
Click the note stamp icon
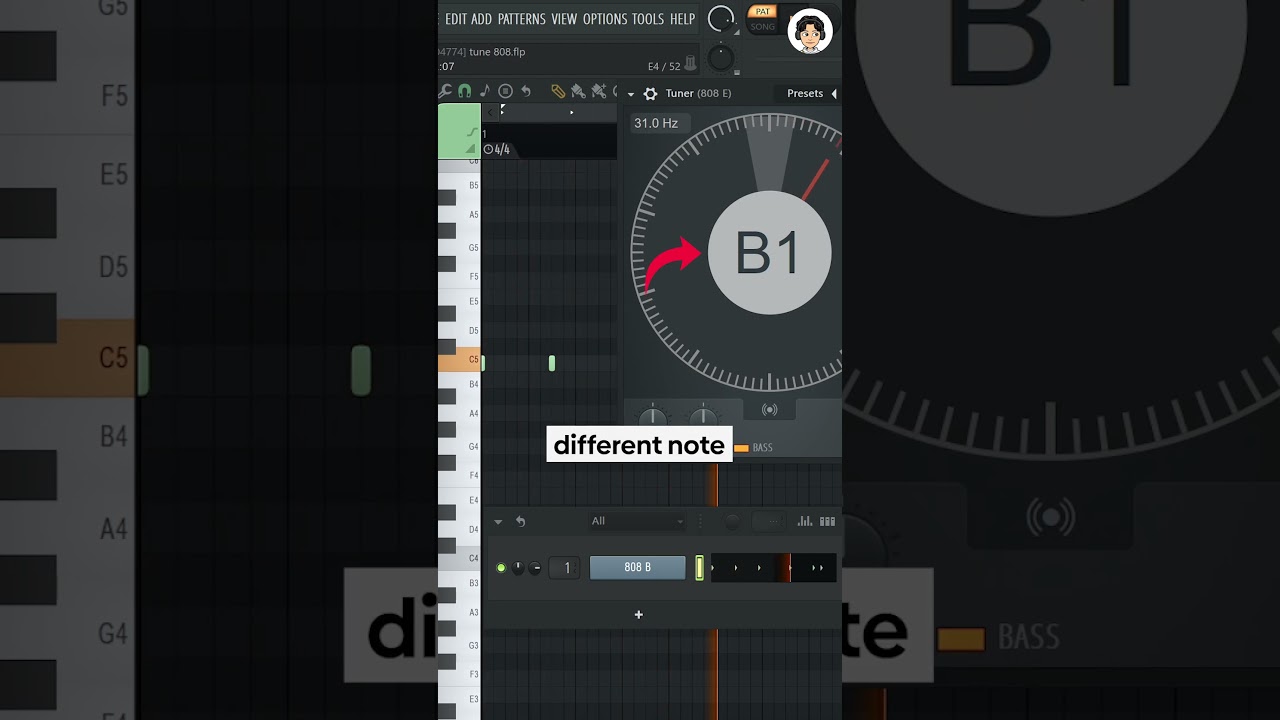pos(485,91)
